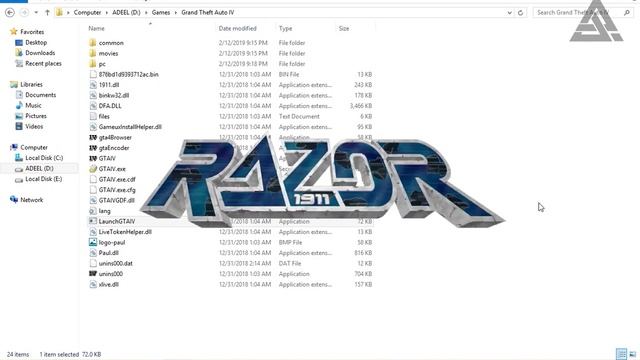The width and height of the screenshot is (640, 360).
Task: Switch to Details view in status bar
Action: click(621, 354)
